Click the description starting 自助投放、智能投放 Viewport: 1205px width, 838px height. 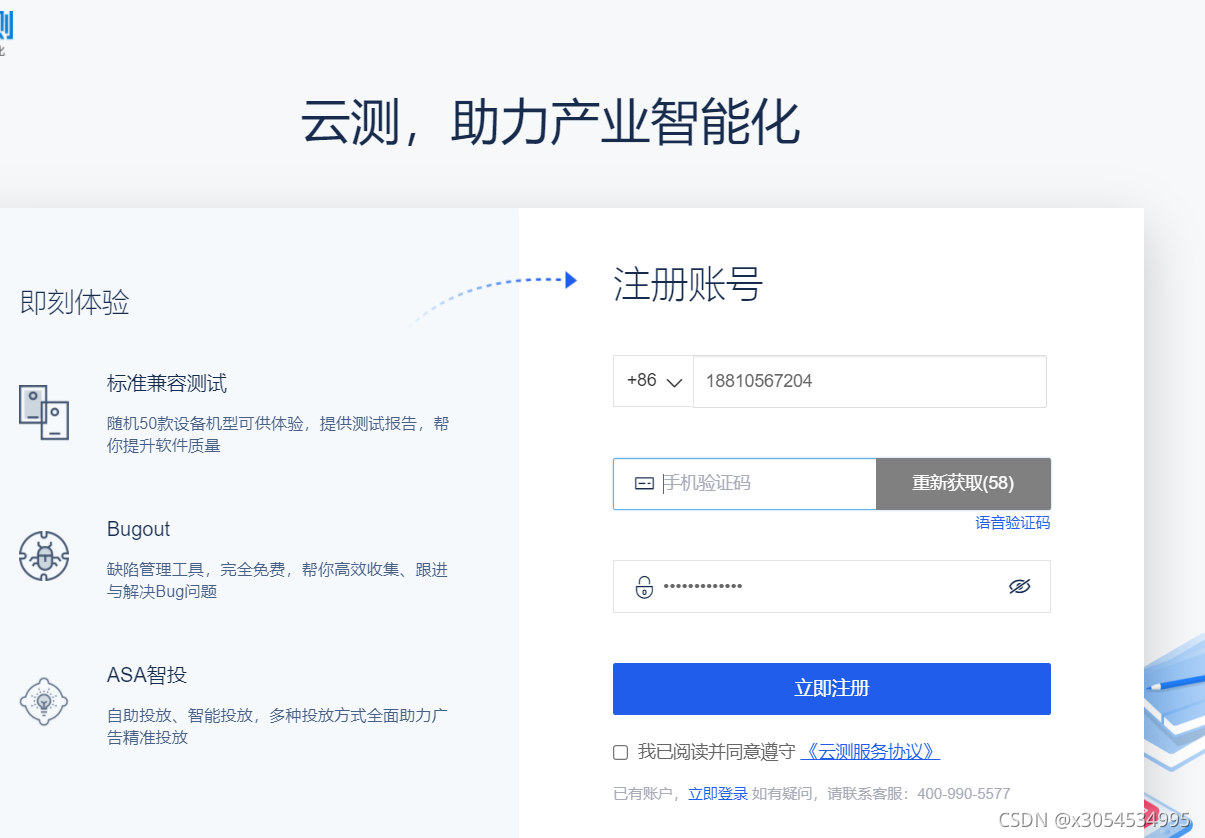pos(277,727)
